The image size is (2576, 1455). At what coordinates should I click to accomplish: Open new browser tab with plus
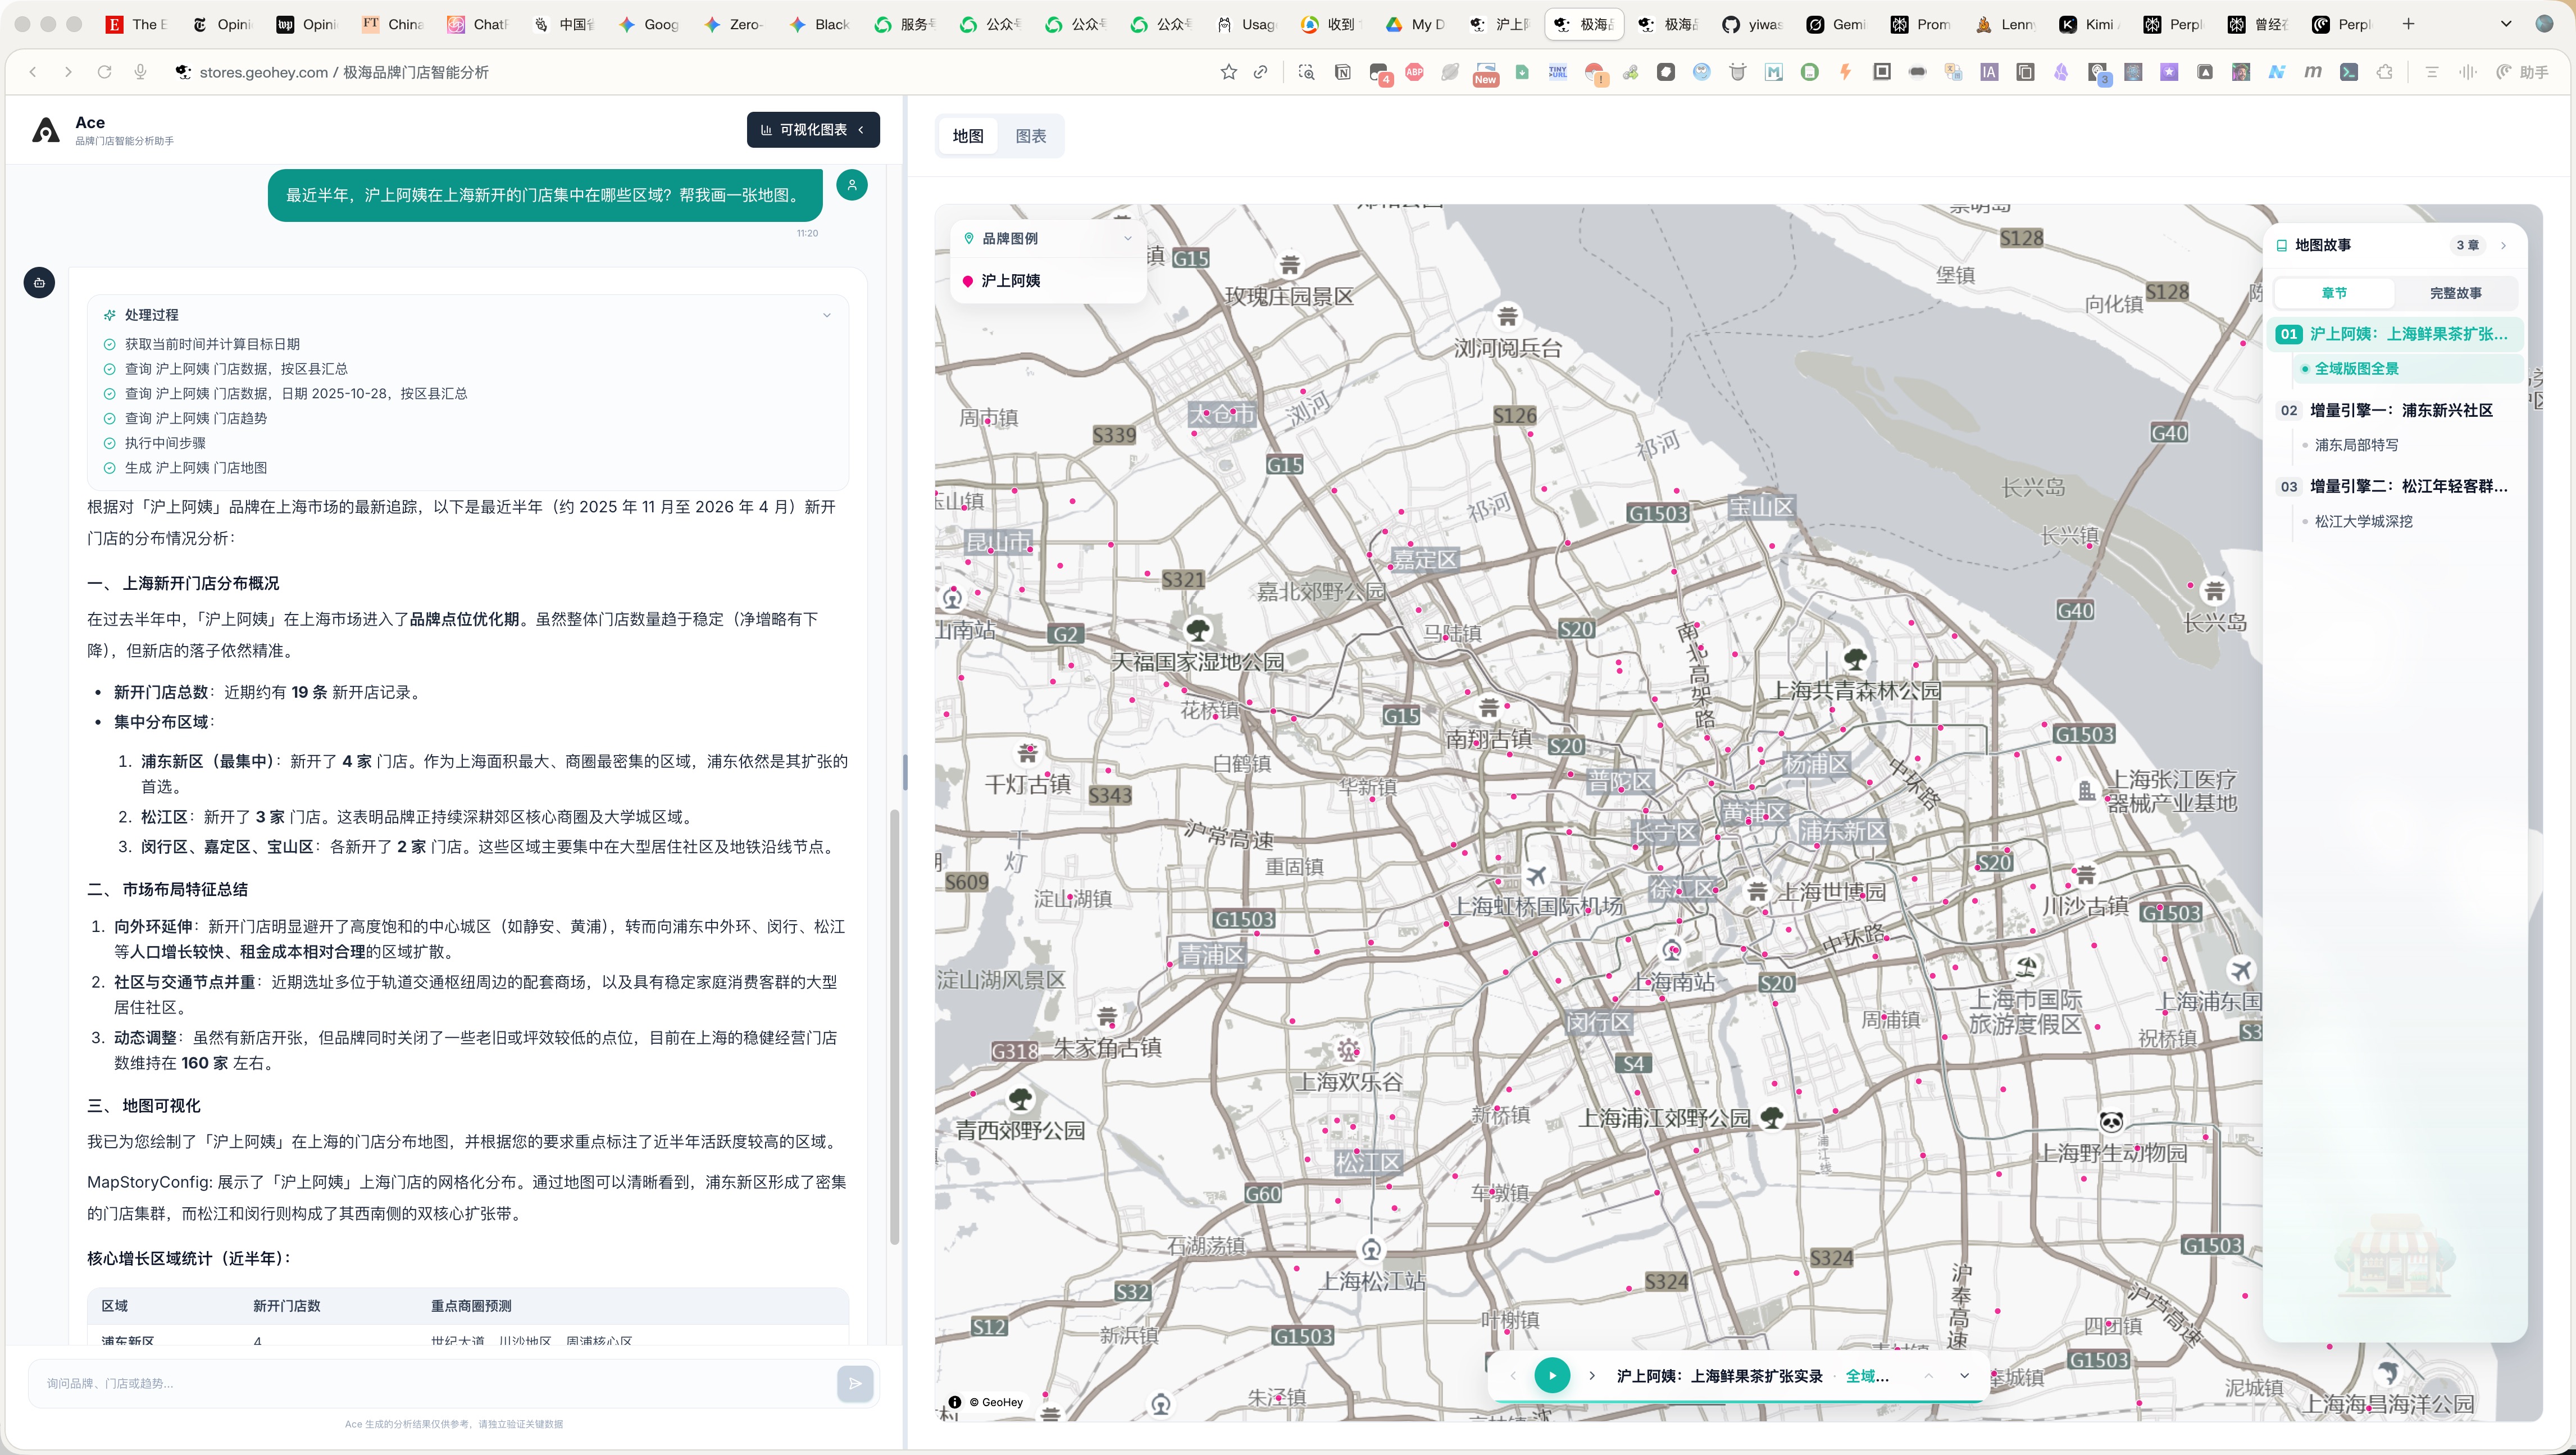2408,24
